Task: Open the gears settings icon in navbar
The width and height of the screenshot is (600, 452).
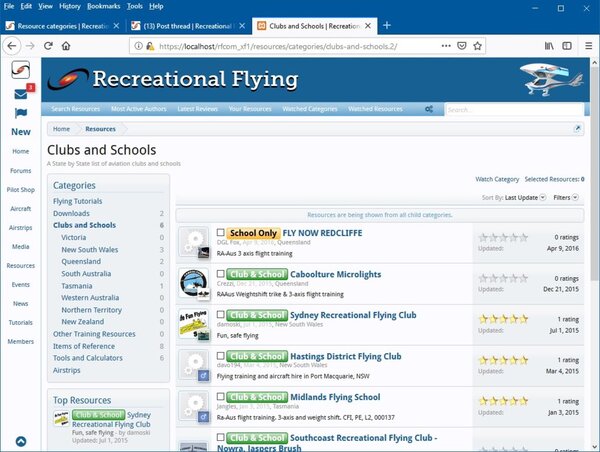Action: click(429, 108)
